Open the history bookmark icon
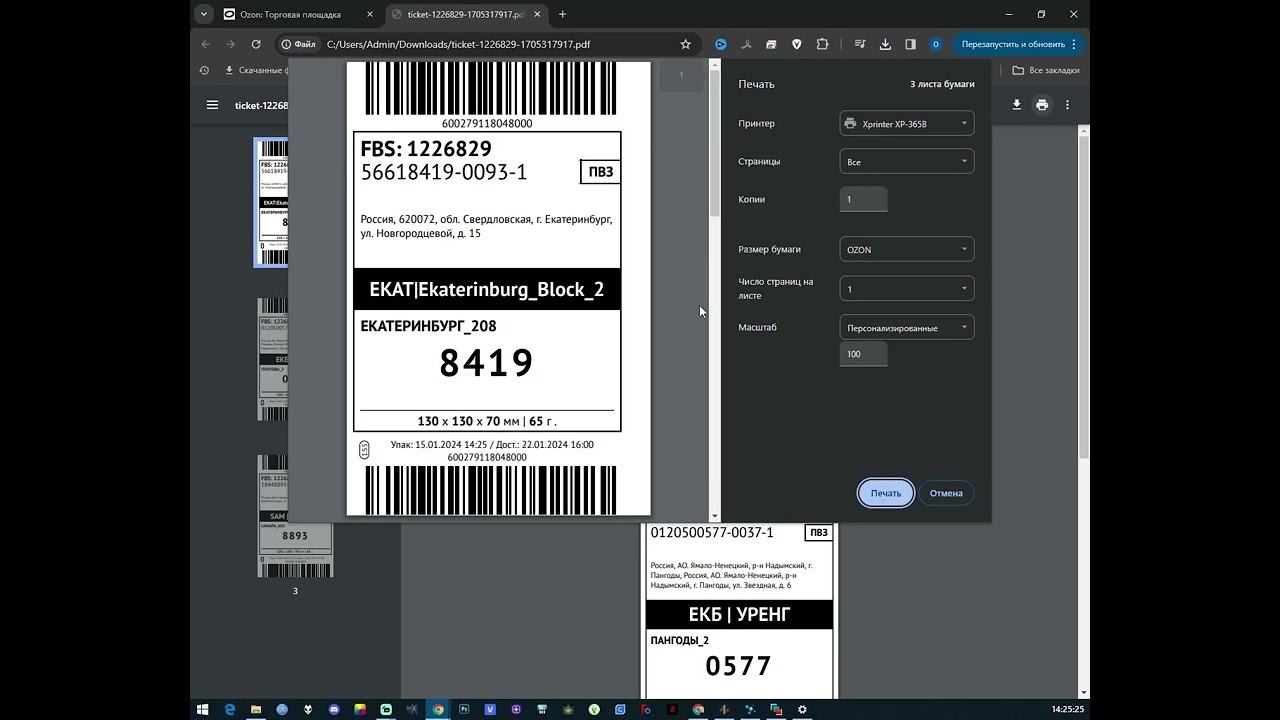 click(204, 71)
